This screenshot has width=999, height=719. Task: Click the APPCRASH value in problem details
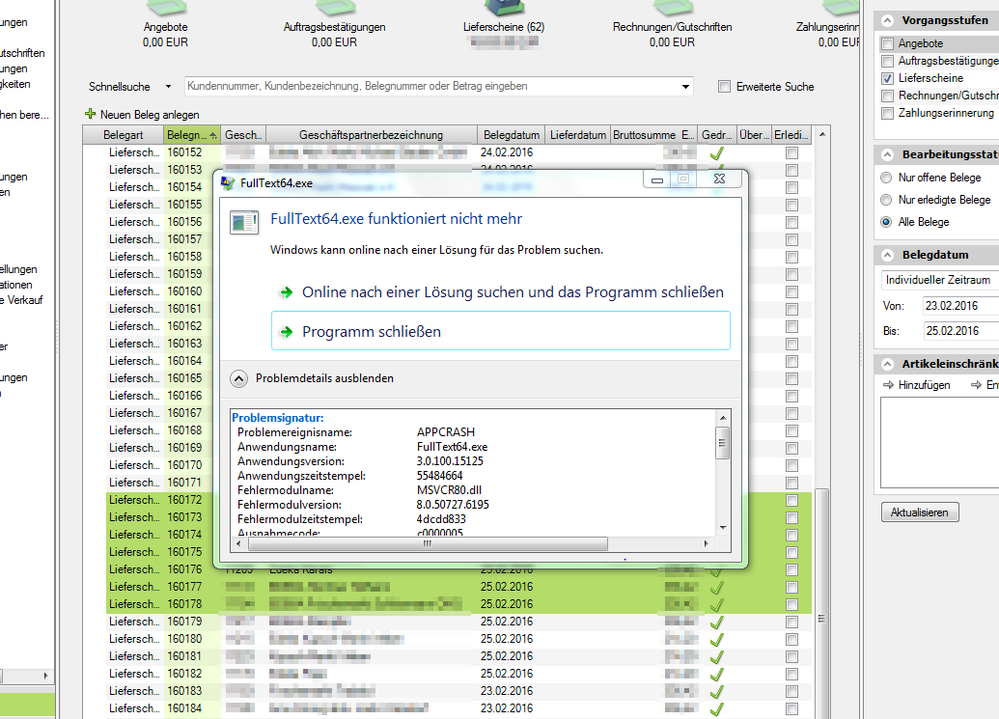tap(446, 432)
